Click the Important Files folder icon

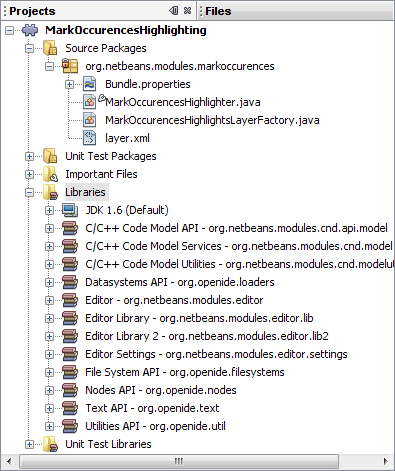[50, 174]
